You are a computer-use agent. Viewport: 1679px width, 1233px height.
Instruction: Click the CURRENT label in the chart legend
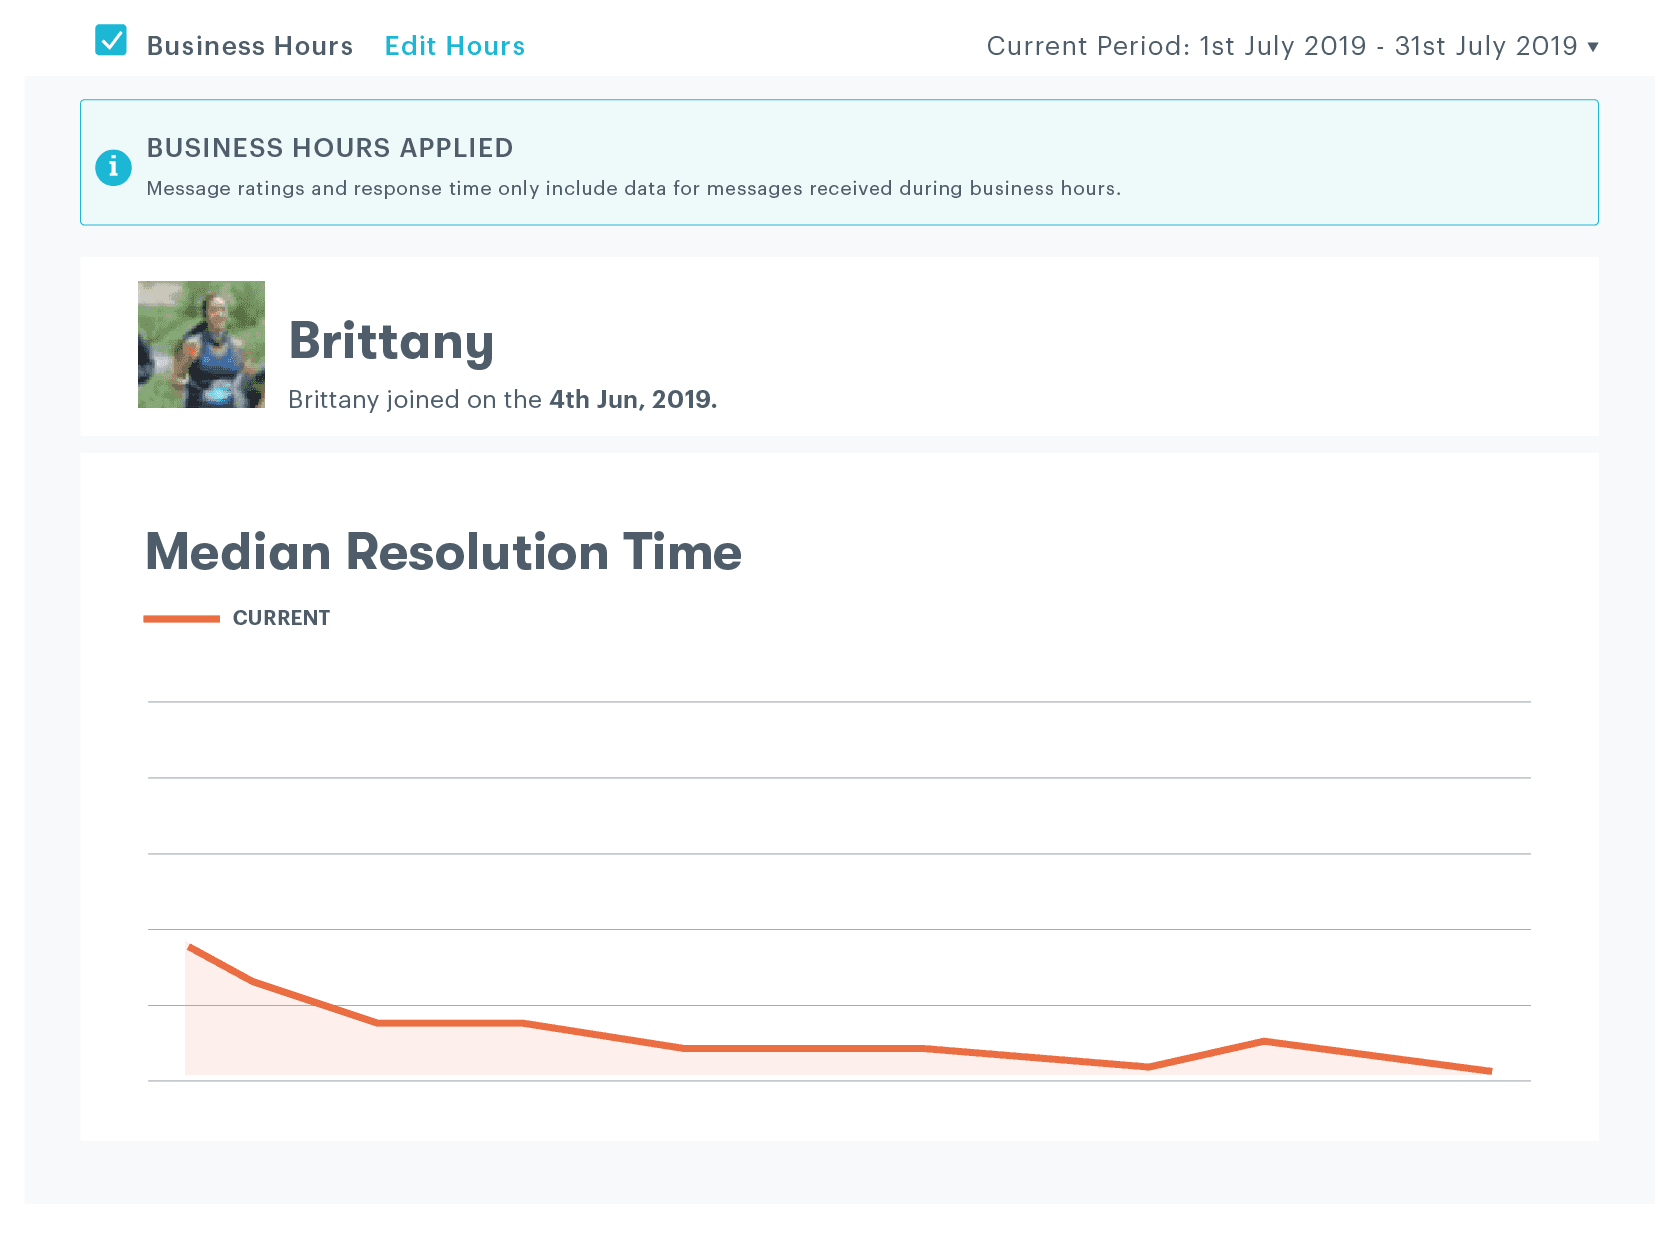(281, 618)
